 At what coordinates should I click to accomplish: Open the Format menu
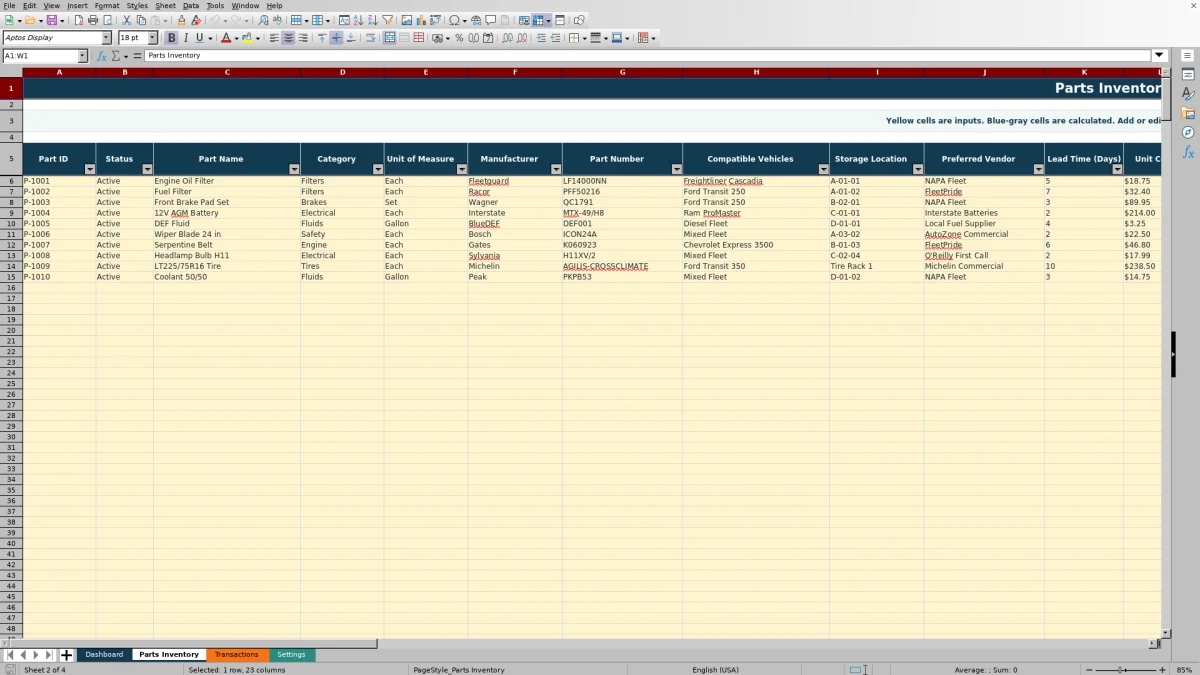[x=107, y=5]
